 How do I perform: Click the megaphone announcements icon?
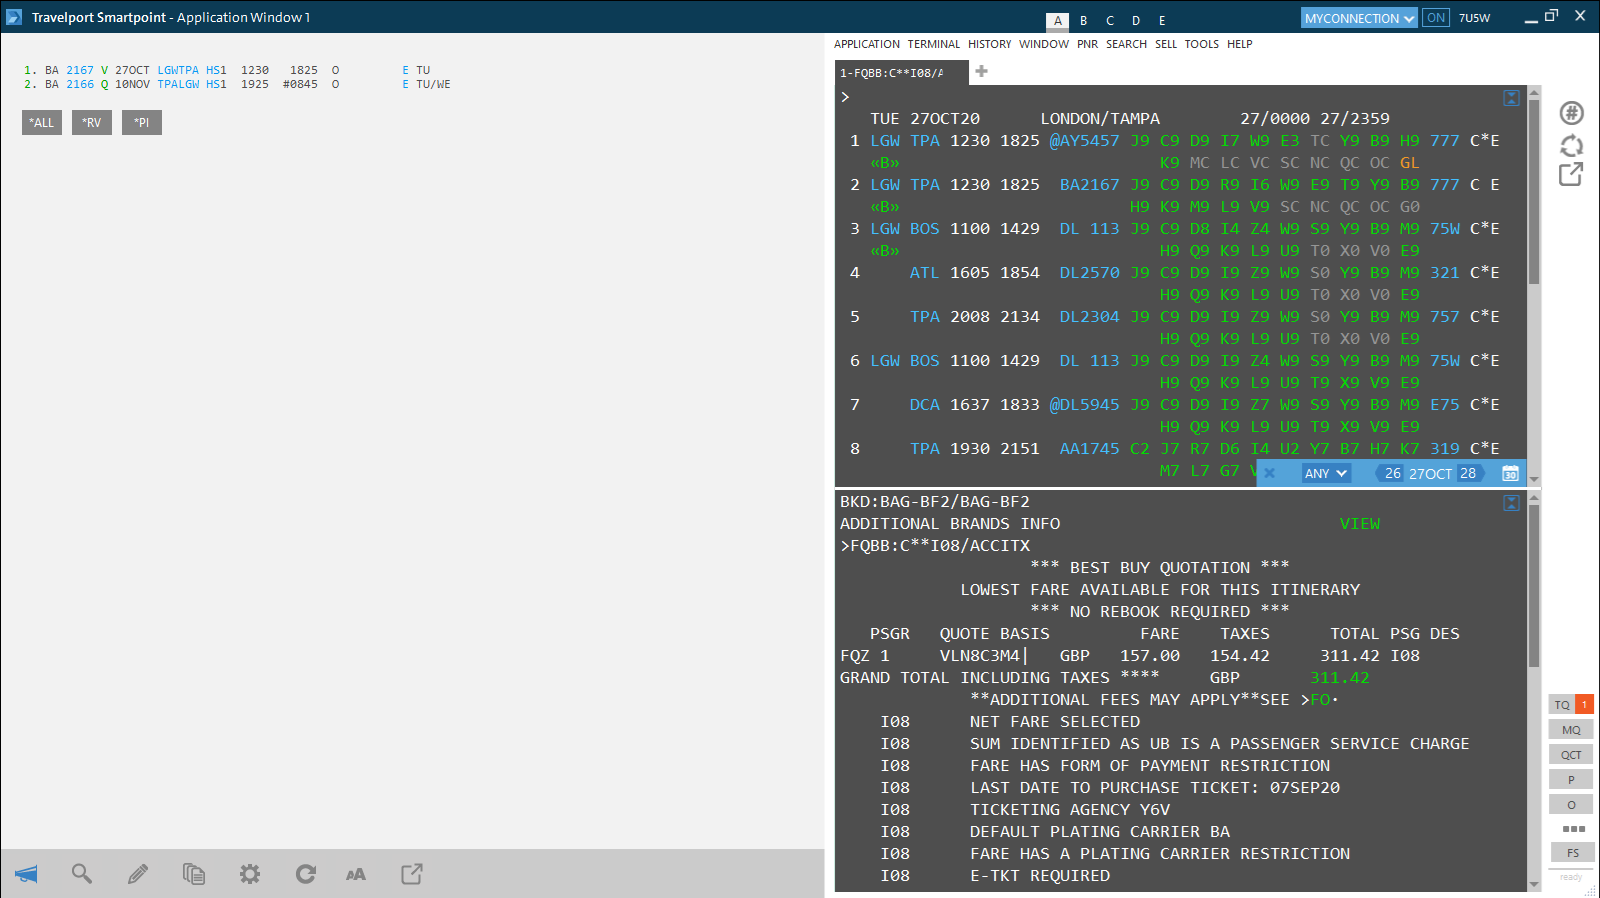point(26,874)
